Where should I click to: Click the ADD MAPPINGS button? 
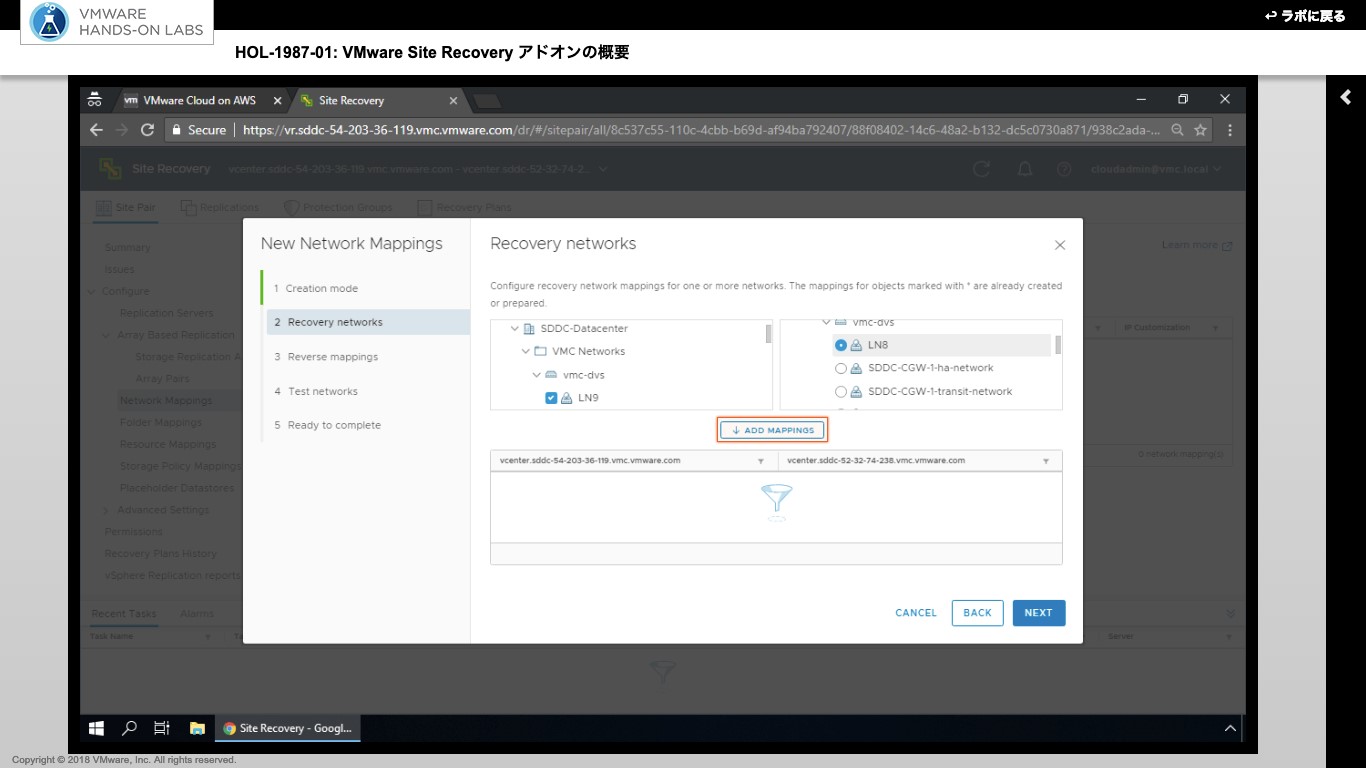(773, 430)
